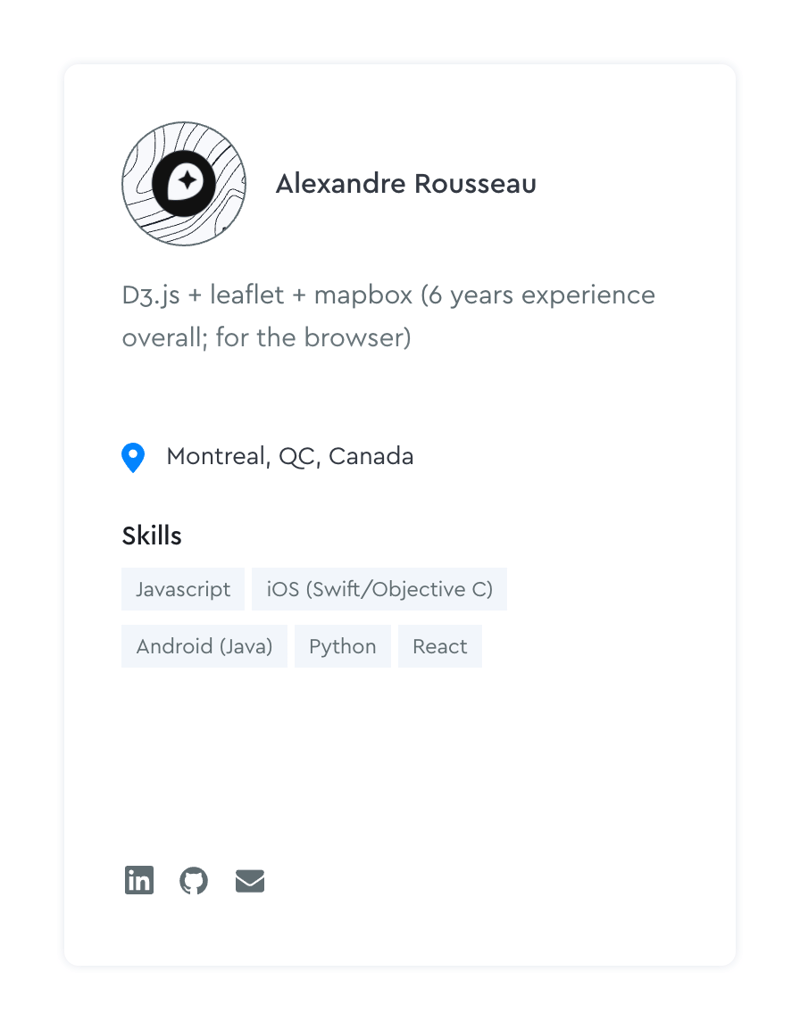The height and width of the screenshot is (1030, 800).
Task: Click the Skills section heading
Action: tap(151, 535)
